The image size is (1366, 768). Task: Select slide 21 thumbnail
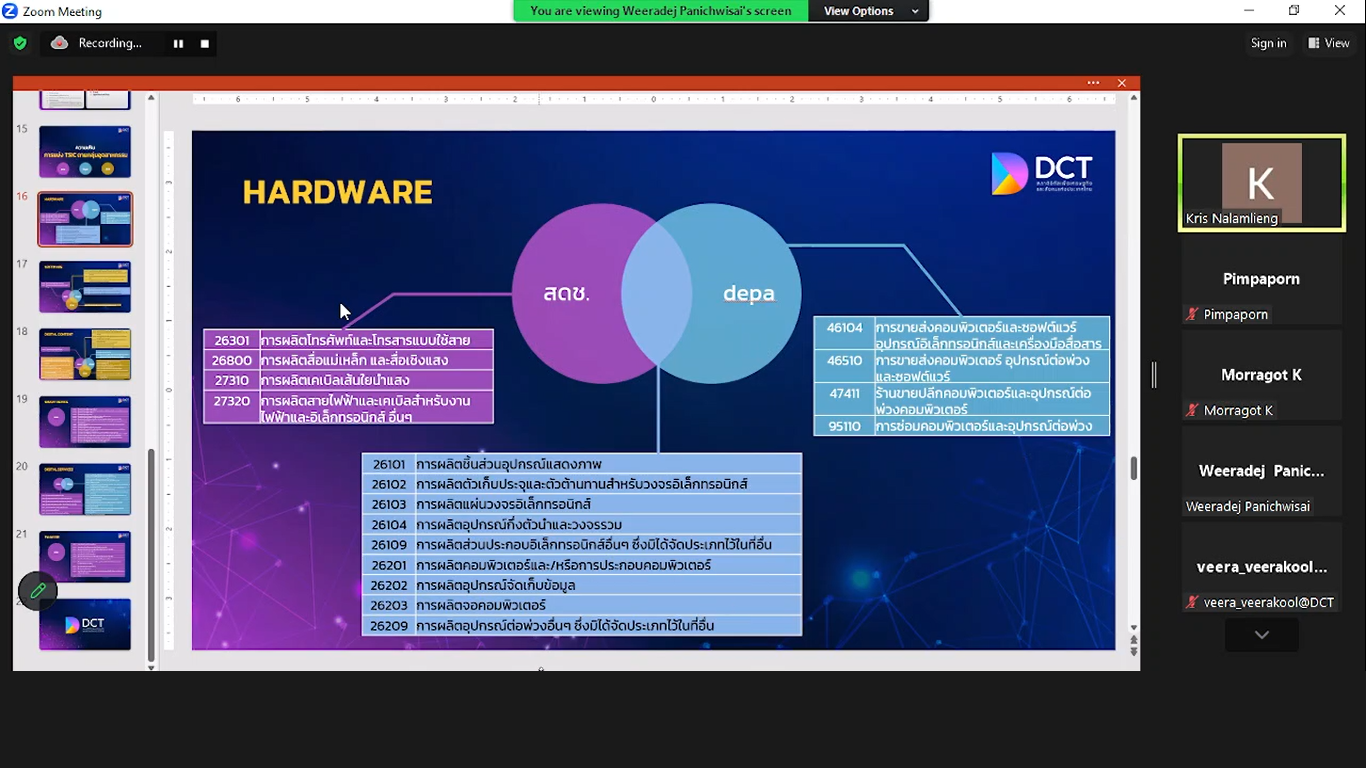85,556
